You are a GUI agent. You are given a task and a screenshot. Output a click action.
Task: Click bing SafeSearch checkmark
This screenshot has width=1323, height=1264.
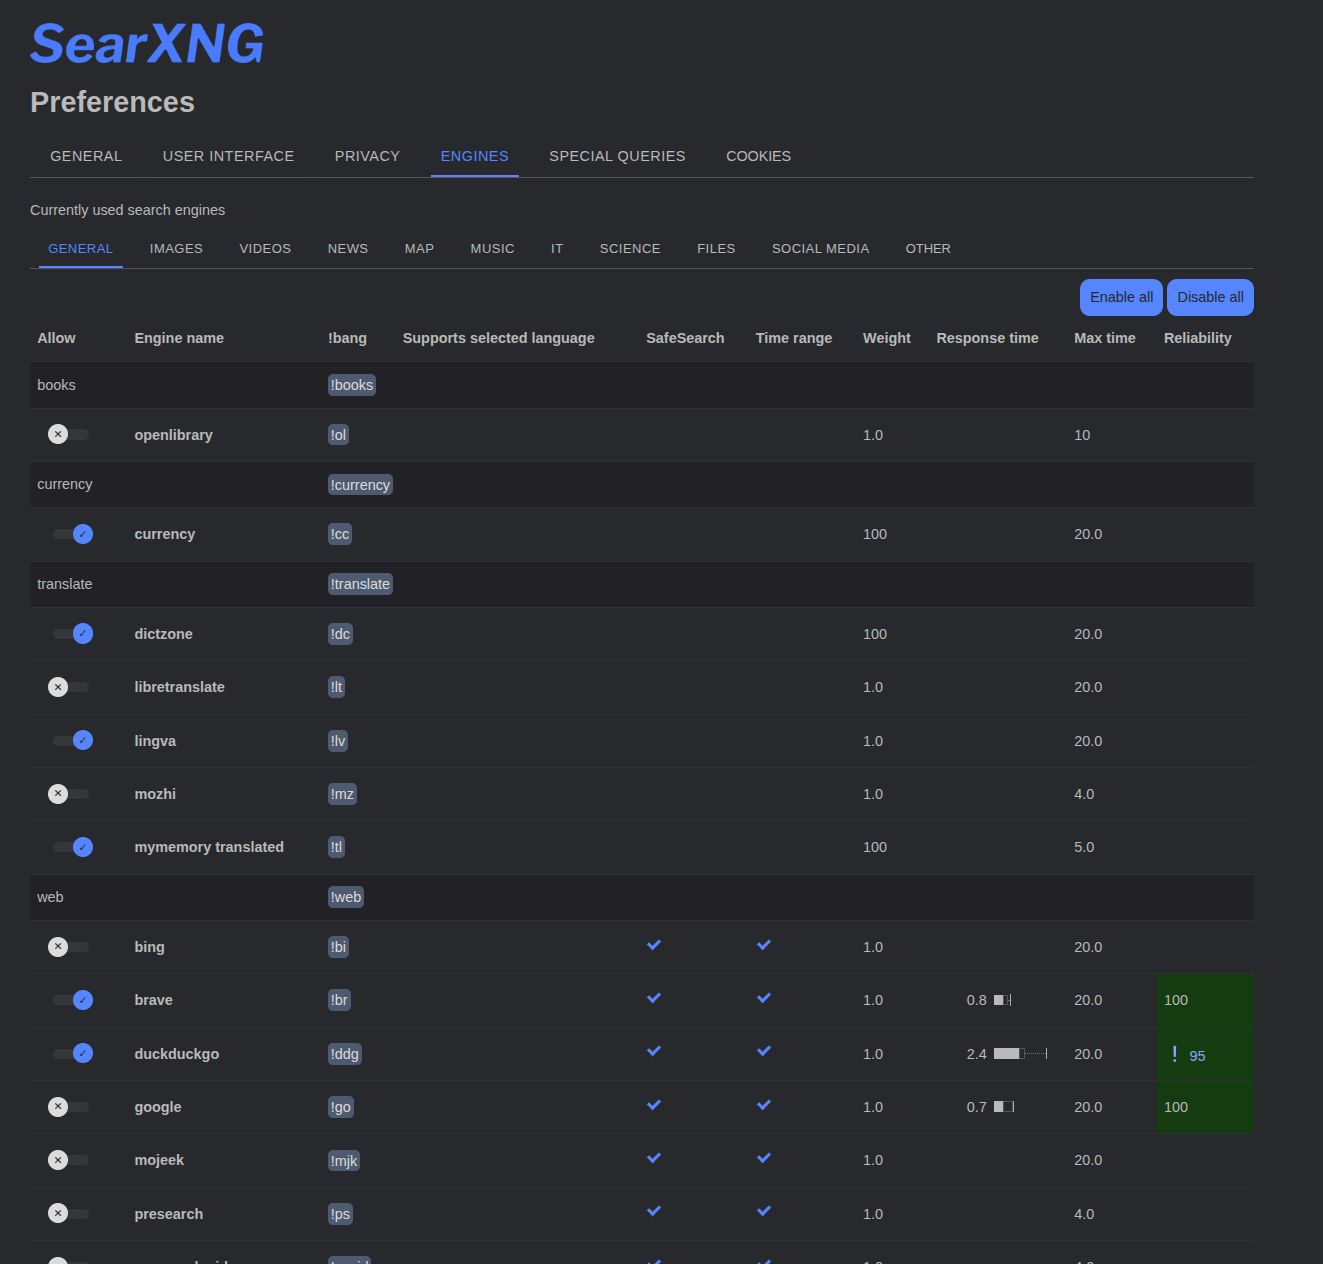(x=654, y=945)
